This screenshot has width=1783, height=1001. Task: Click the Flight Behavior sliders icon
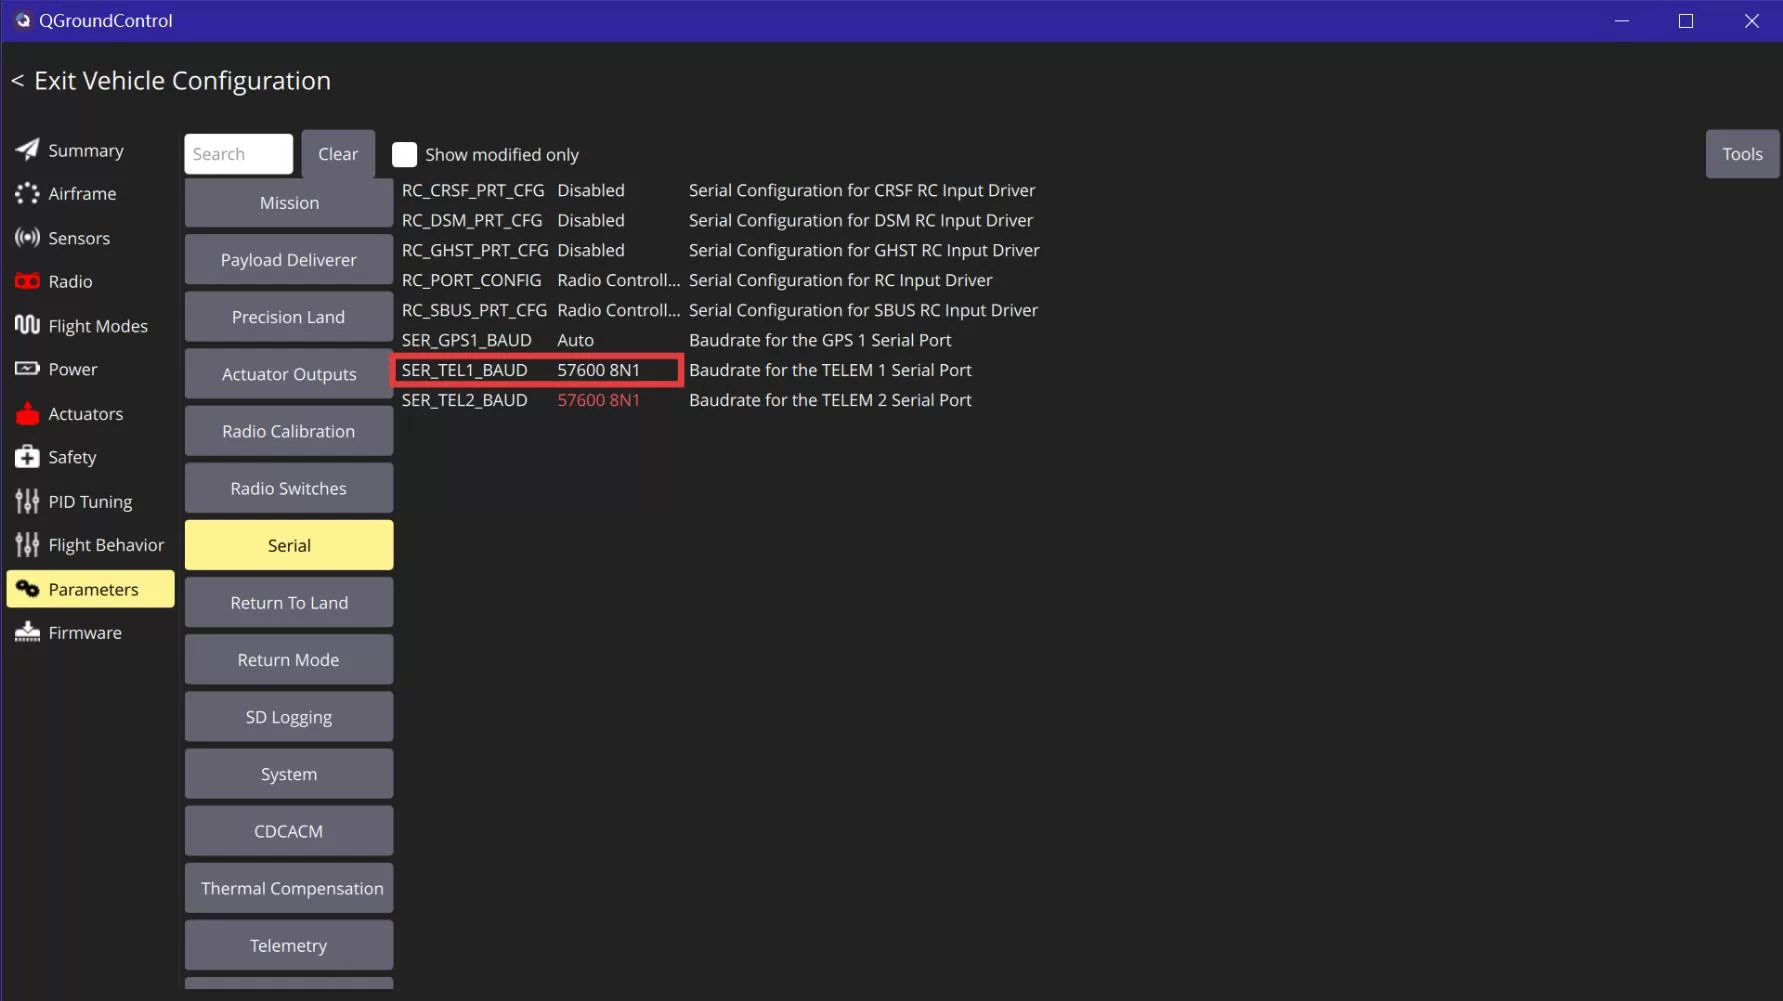click(x=27, y=545)
